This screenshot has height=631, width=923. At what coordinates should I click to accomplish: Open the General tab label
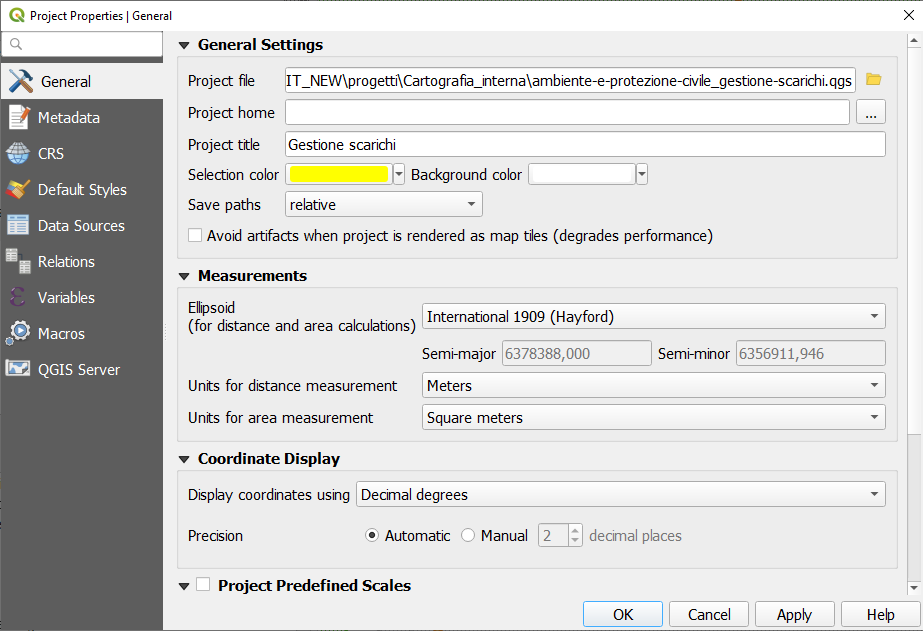point(66,82)
